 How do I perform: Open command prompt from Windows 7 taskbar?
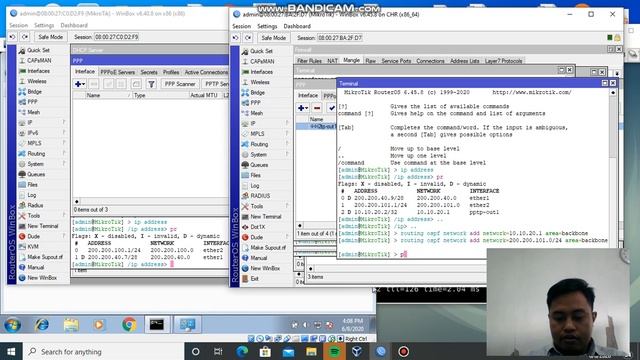coord(157,324)
